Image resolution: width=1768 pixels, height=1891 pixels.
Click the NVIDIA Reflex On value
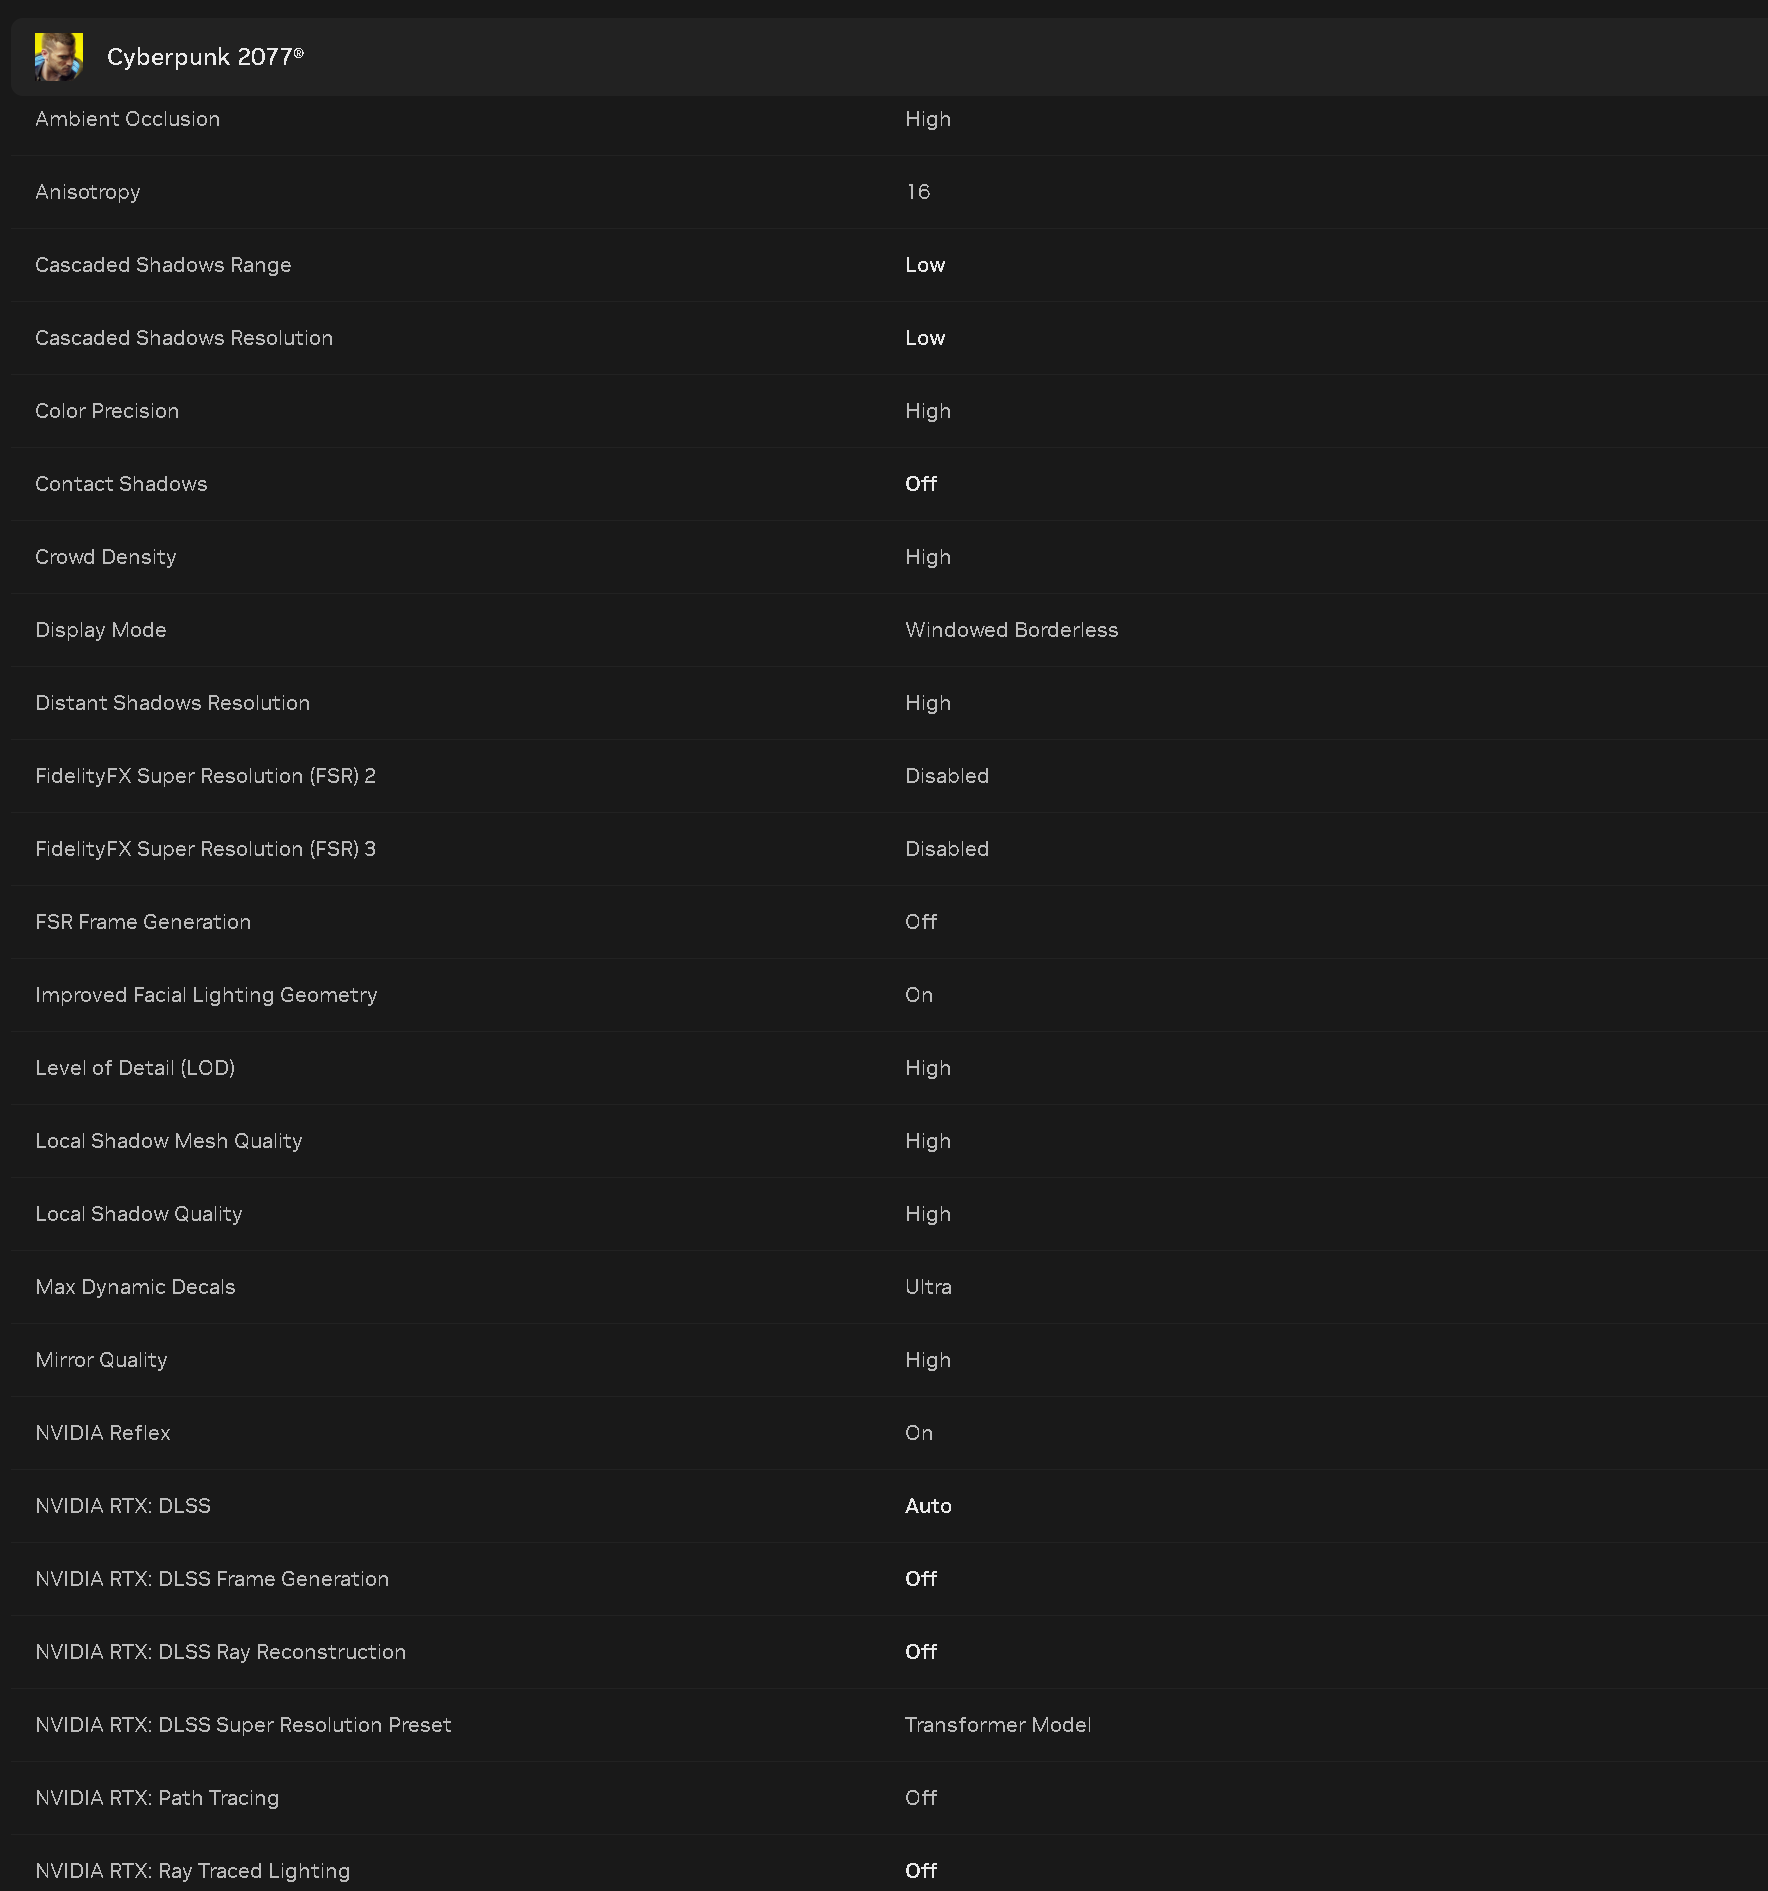click(918, 1433)
